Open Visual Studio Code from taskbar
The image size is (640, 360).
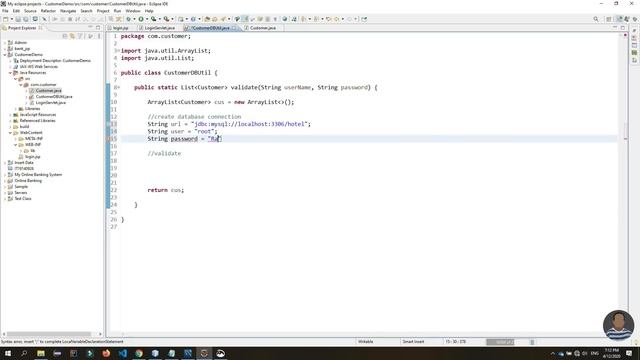[x=122, y=353]
